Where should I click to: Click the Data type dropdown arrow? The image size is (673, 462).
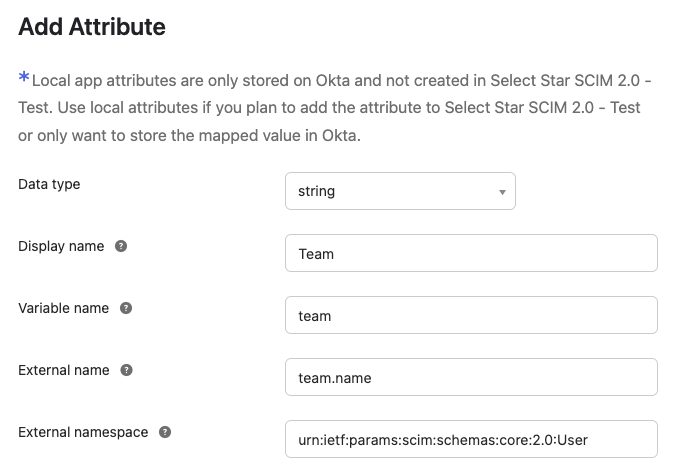(x=502, y=192)
